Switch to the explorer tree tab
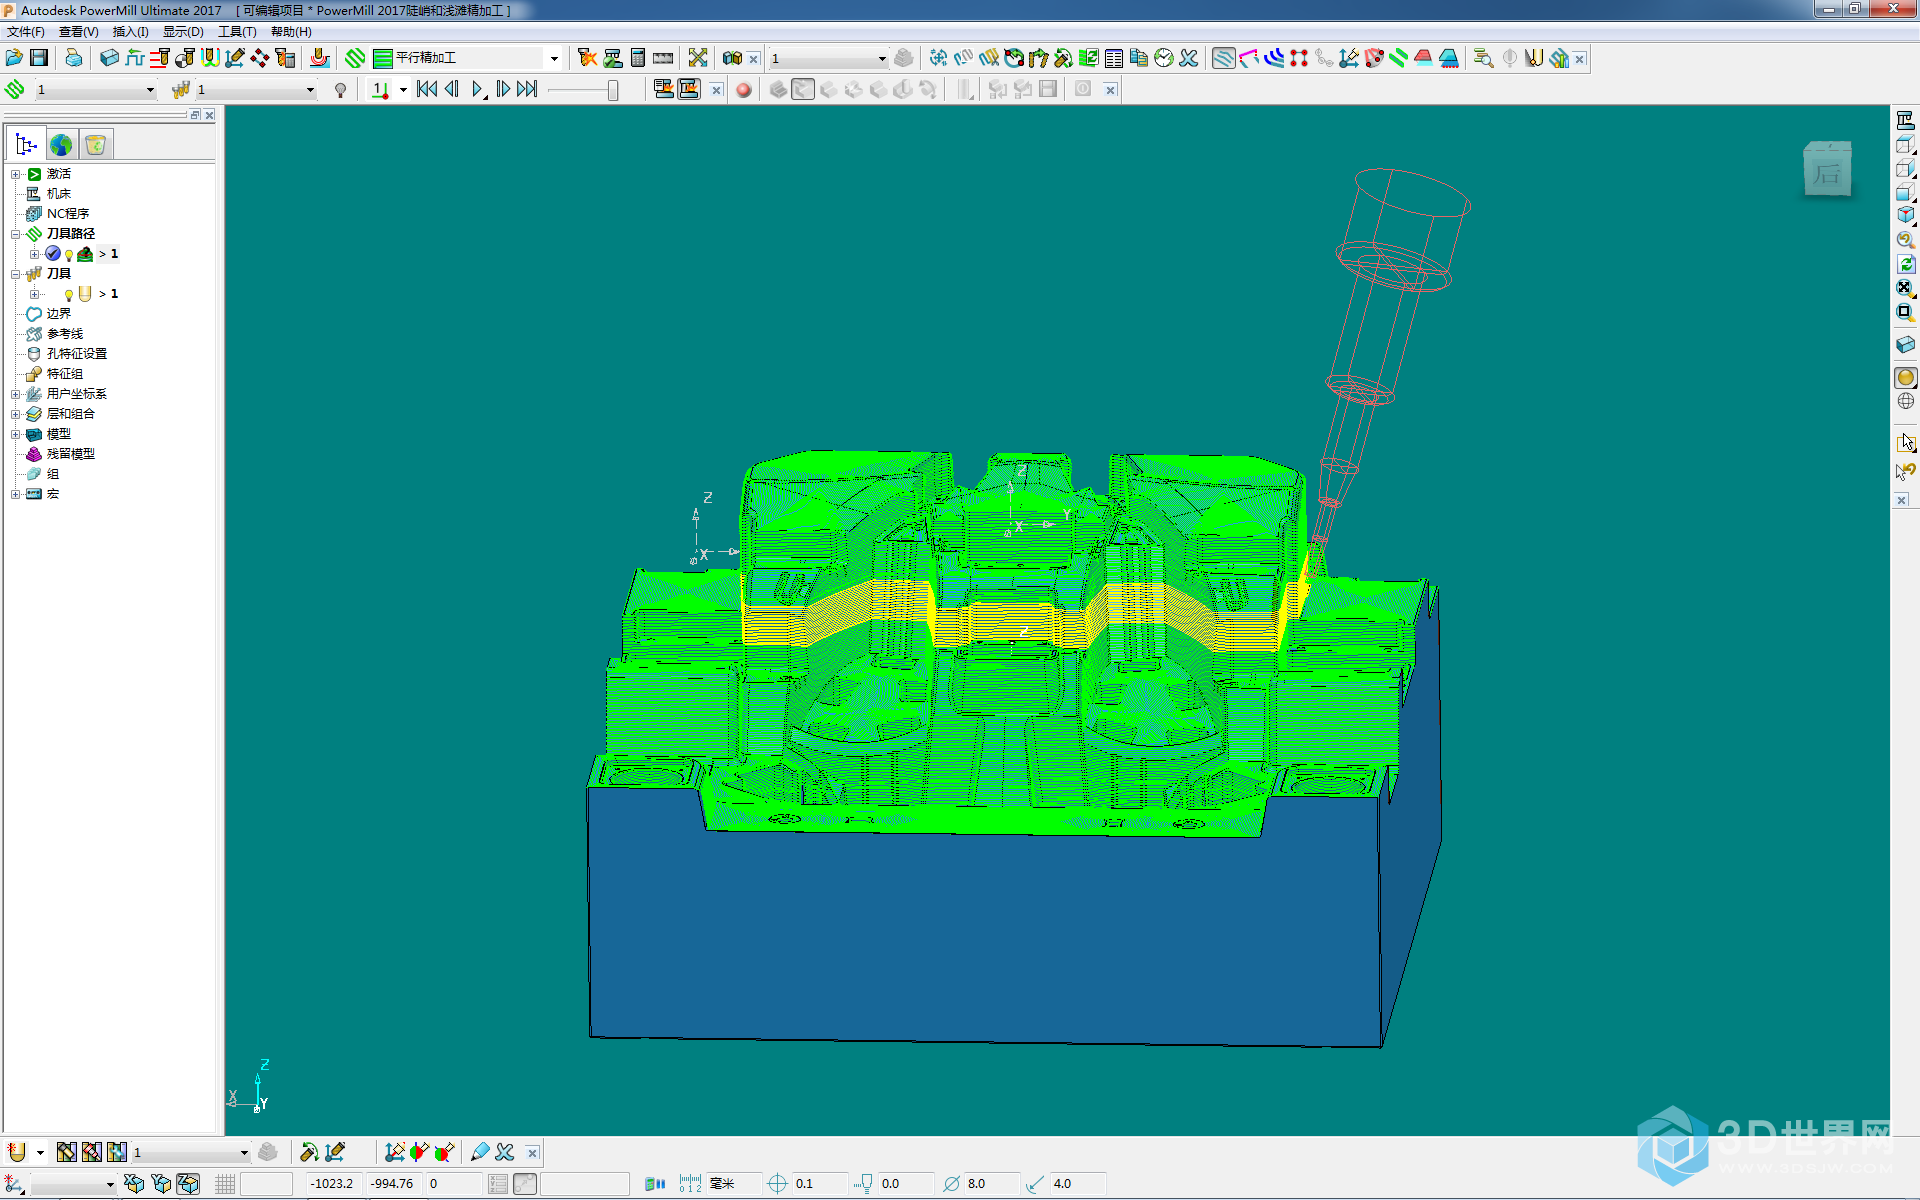Image resolution: width=1920 pixels, height=1200 pixels. coord(26,145)
